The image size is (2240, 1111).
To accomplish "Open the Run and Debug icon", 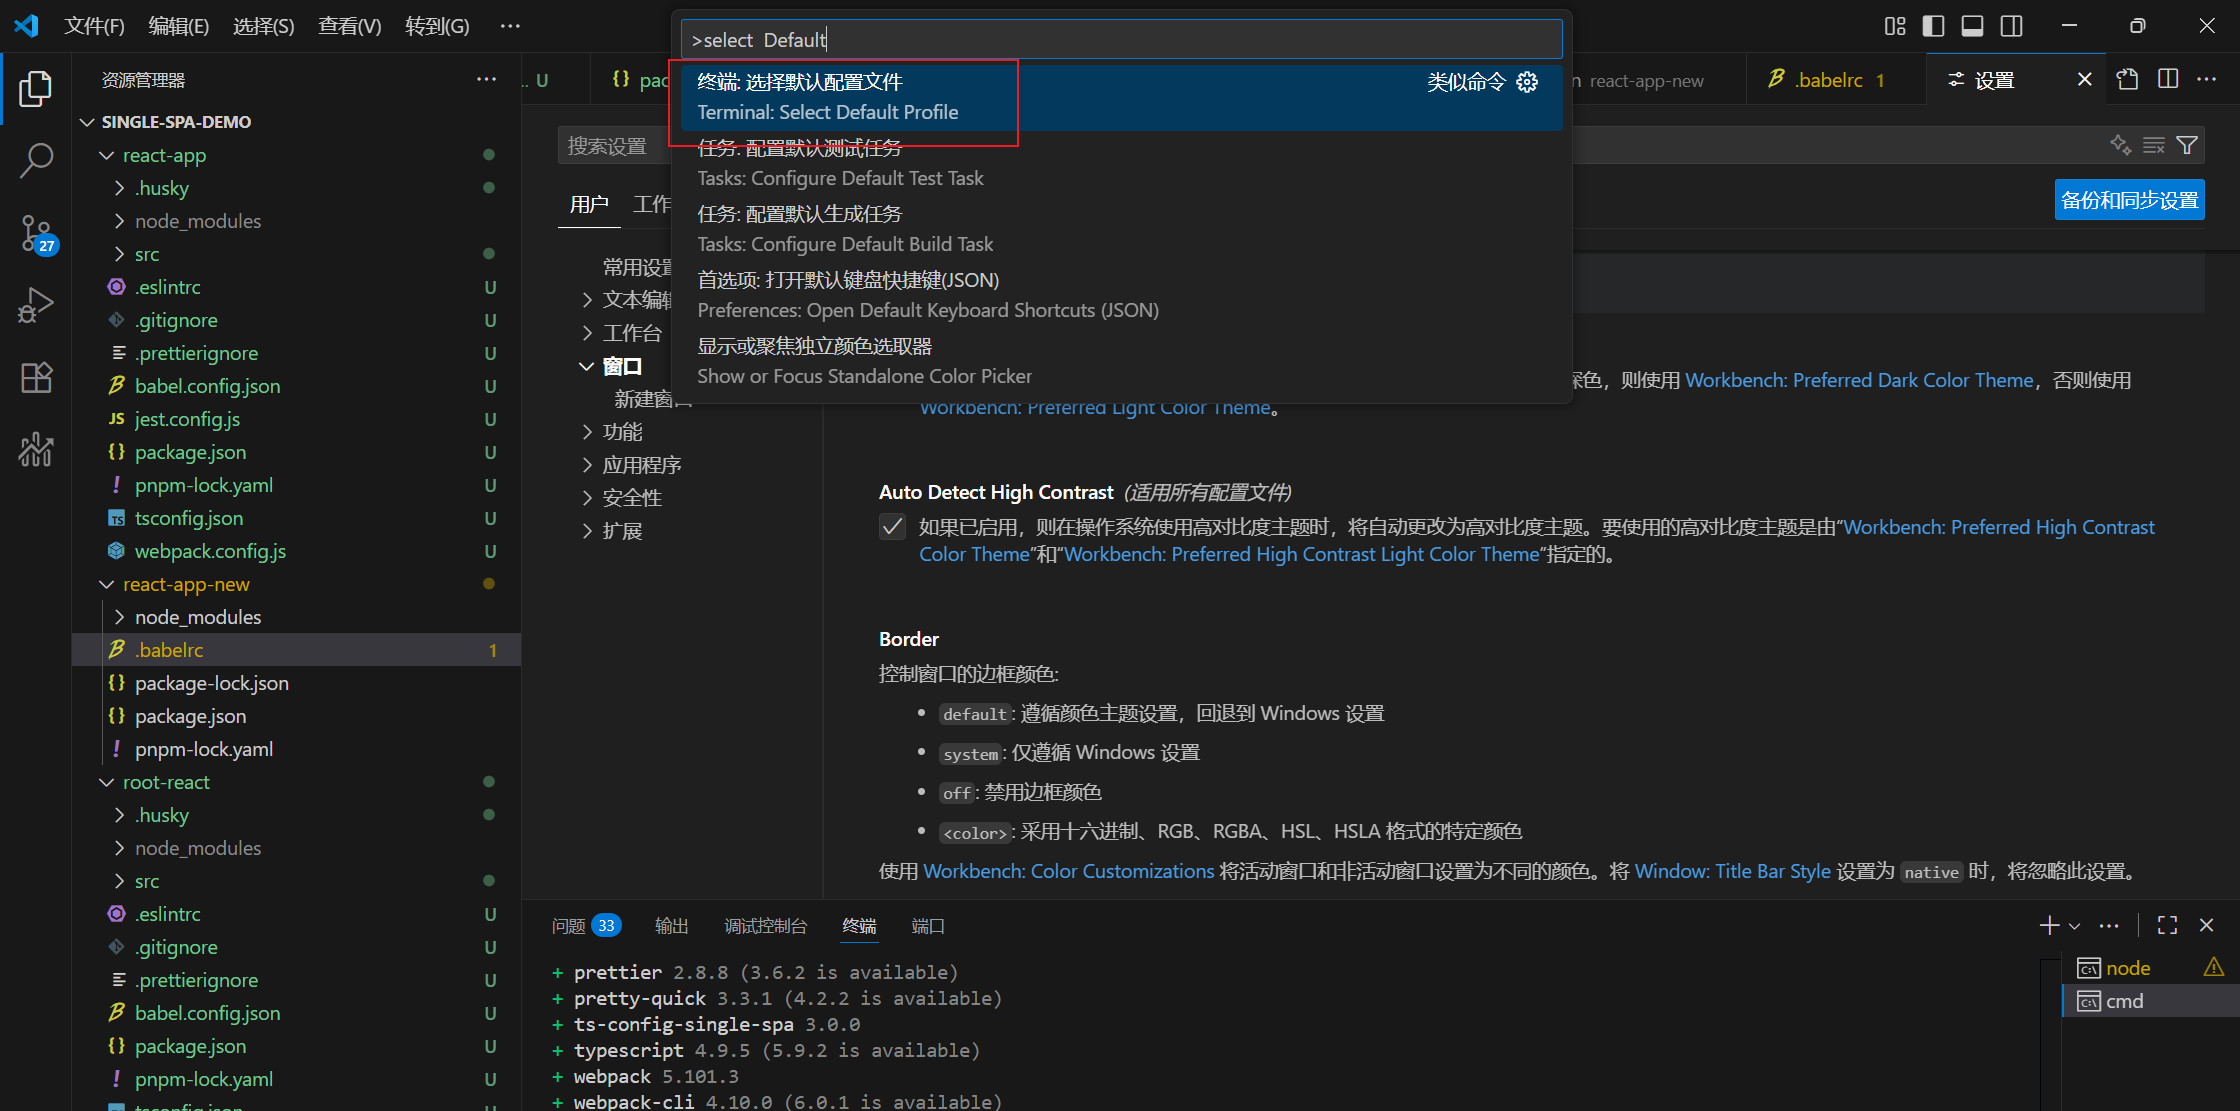I will click(36, 305).
